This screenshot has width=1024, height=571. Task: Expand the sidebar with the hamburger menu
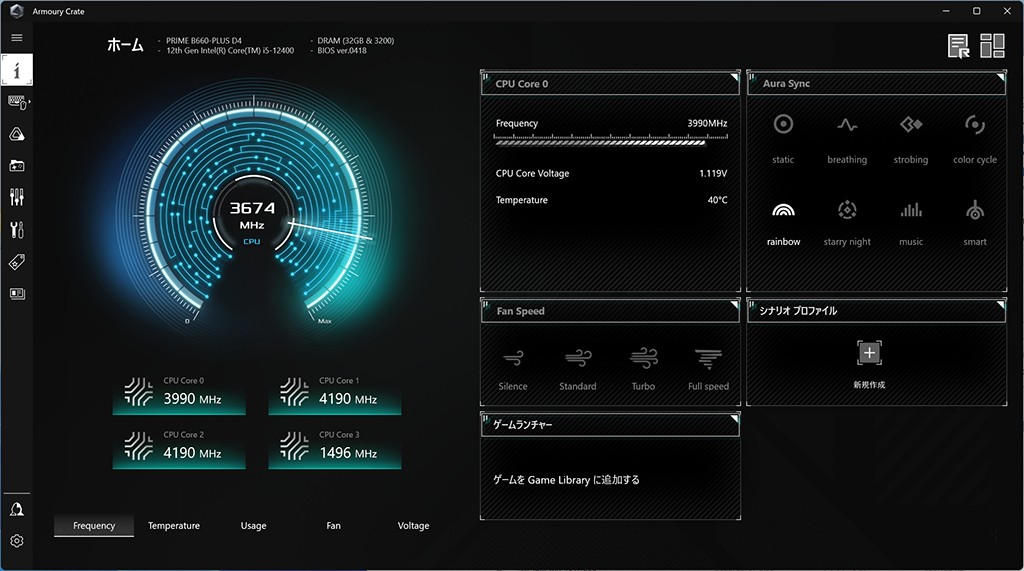coord(17,38)
